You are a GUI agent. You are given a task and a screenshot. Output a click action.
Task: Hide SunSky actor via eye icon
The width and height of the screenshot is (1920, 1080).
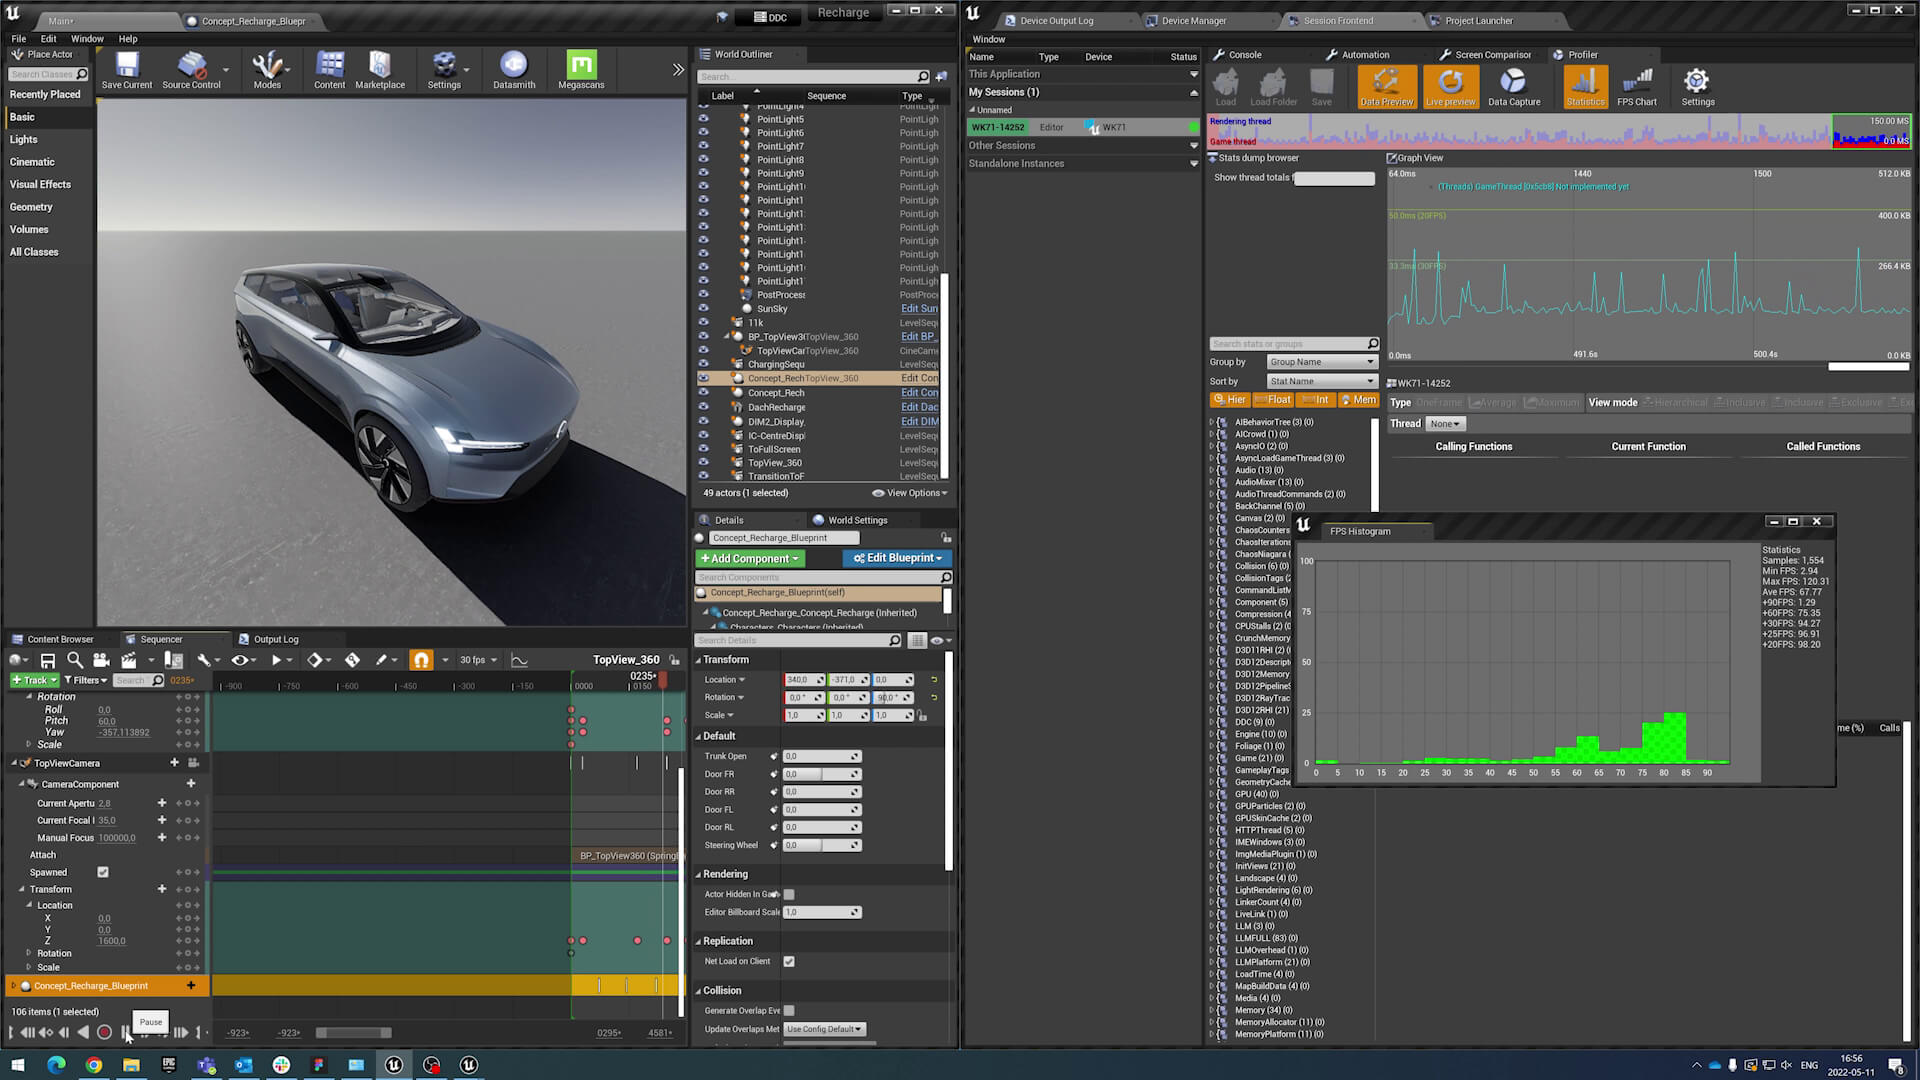coord(703,309)
